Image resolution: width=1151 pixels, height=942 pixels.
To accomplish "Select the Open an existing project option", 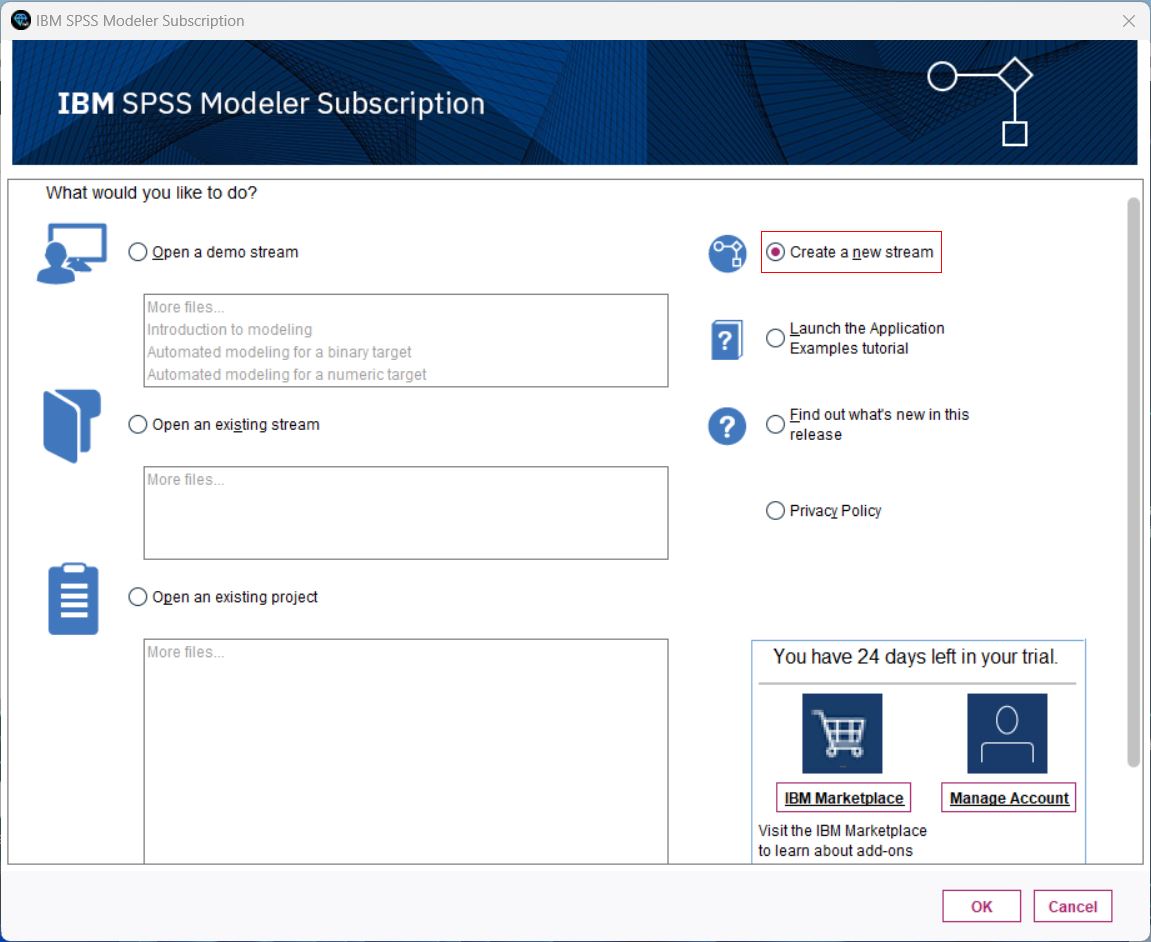I will tap(138, 597).
